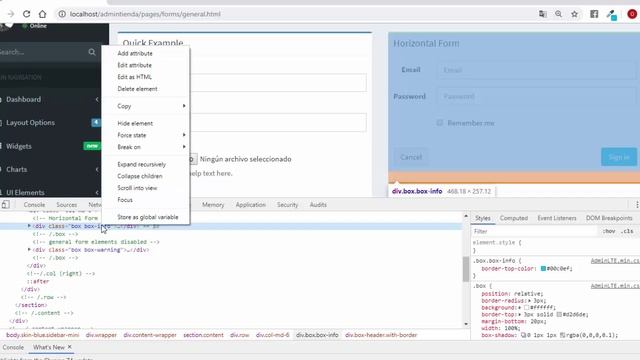The image size is (640, 360).
Task: Click the background #ffffff color swatch
Action: (x=527, y=307)
